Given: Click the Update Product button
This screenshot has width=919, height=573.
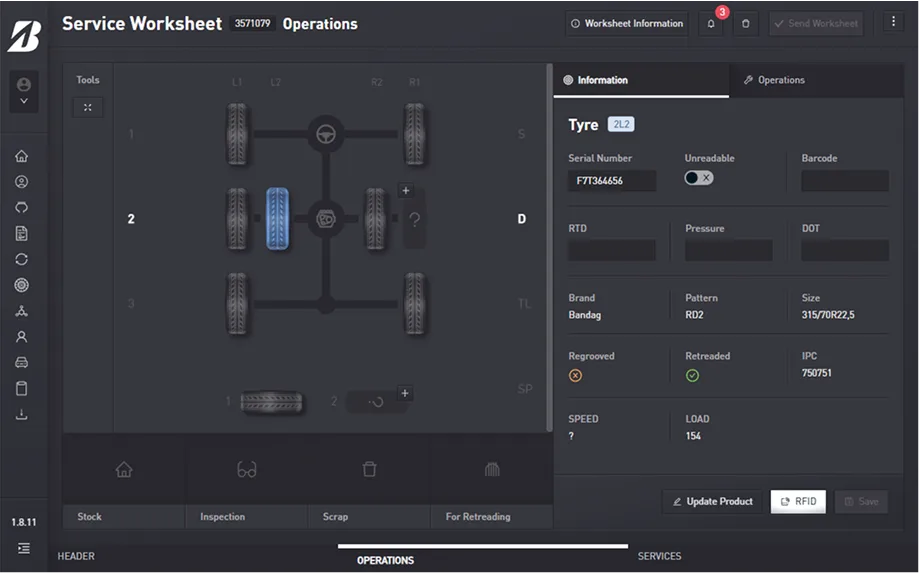Looking at the screenshot, I should (x=712, y=502).
